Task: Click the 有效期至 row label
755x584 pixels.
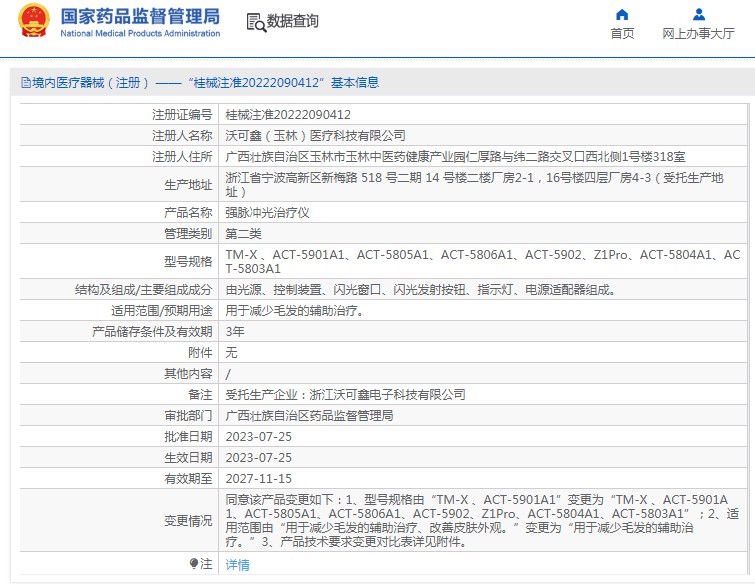Action: (188, 479)
